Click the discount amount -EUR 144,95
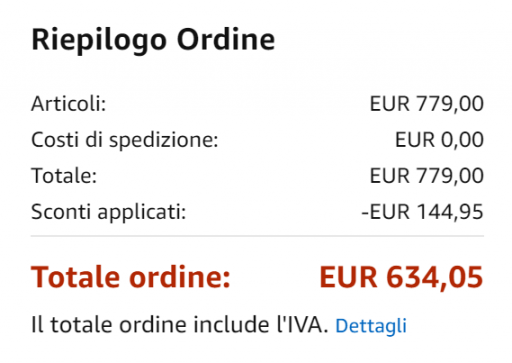The image size is (512, 363). pos(422,212)
